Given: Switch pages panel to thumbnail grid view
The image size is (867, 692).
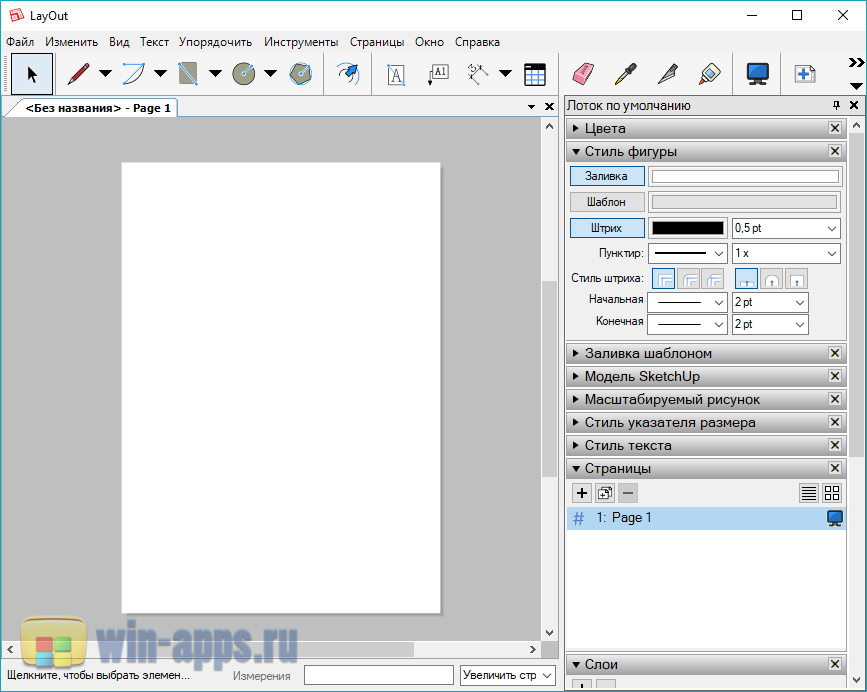Looking at the screenshot, I should click(x=832, y=493).
